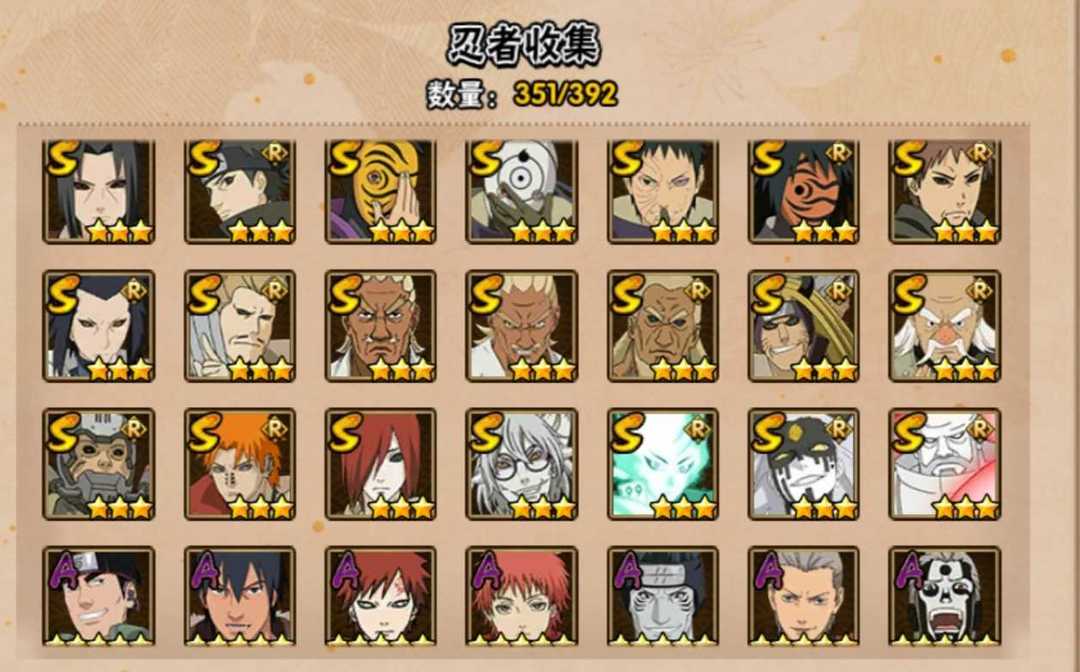Select the orange black-striped mask ninja card

(804, 191)
